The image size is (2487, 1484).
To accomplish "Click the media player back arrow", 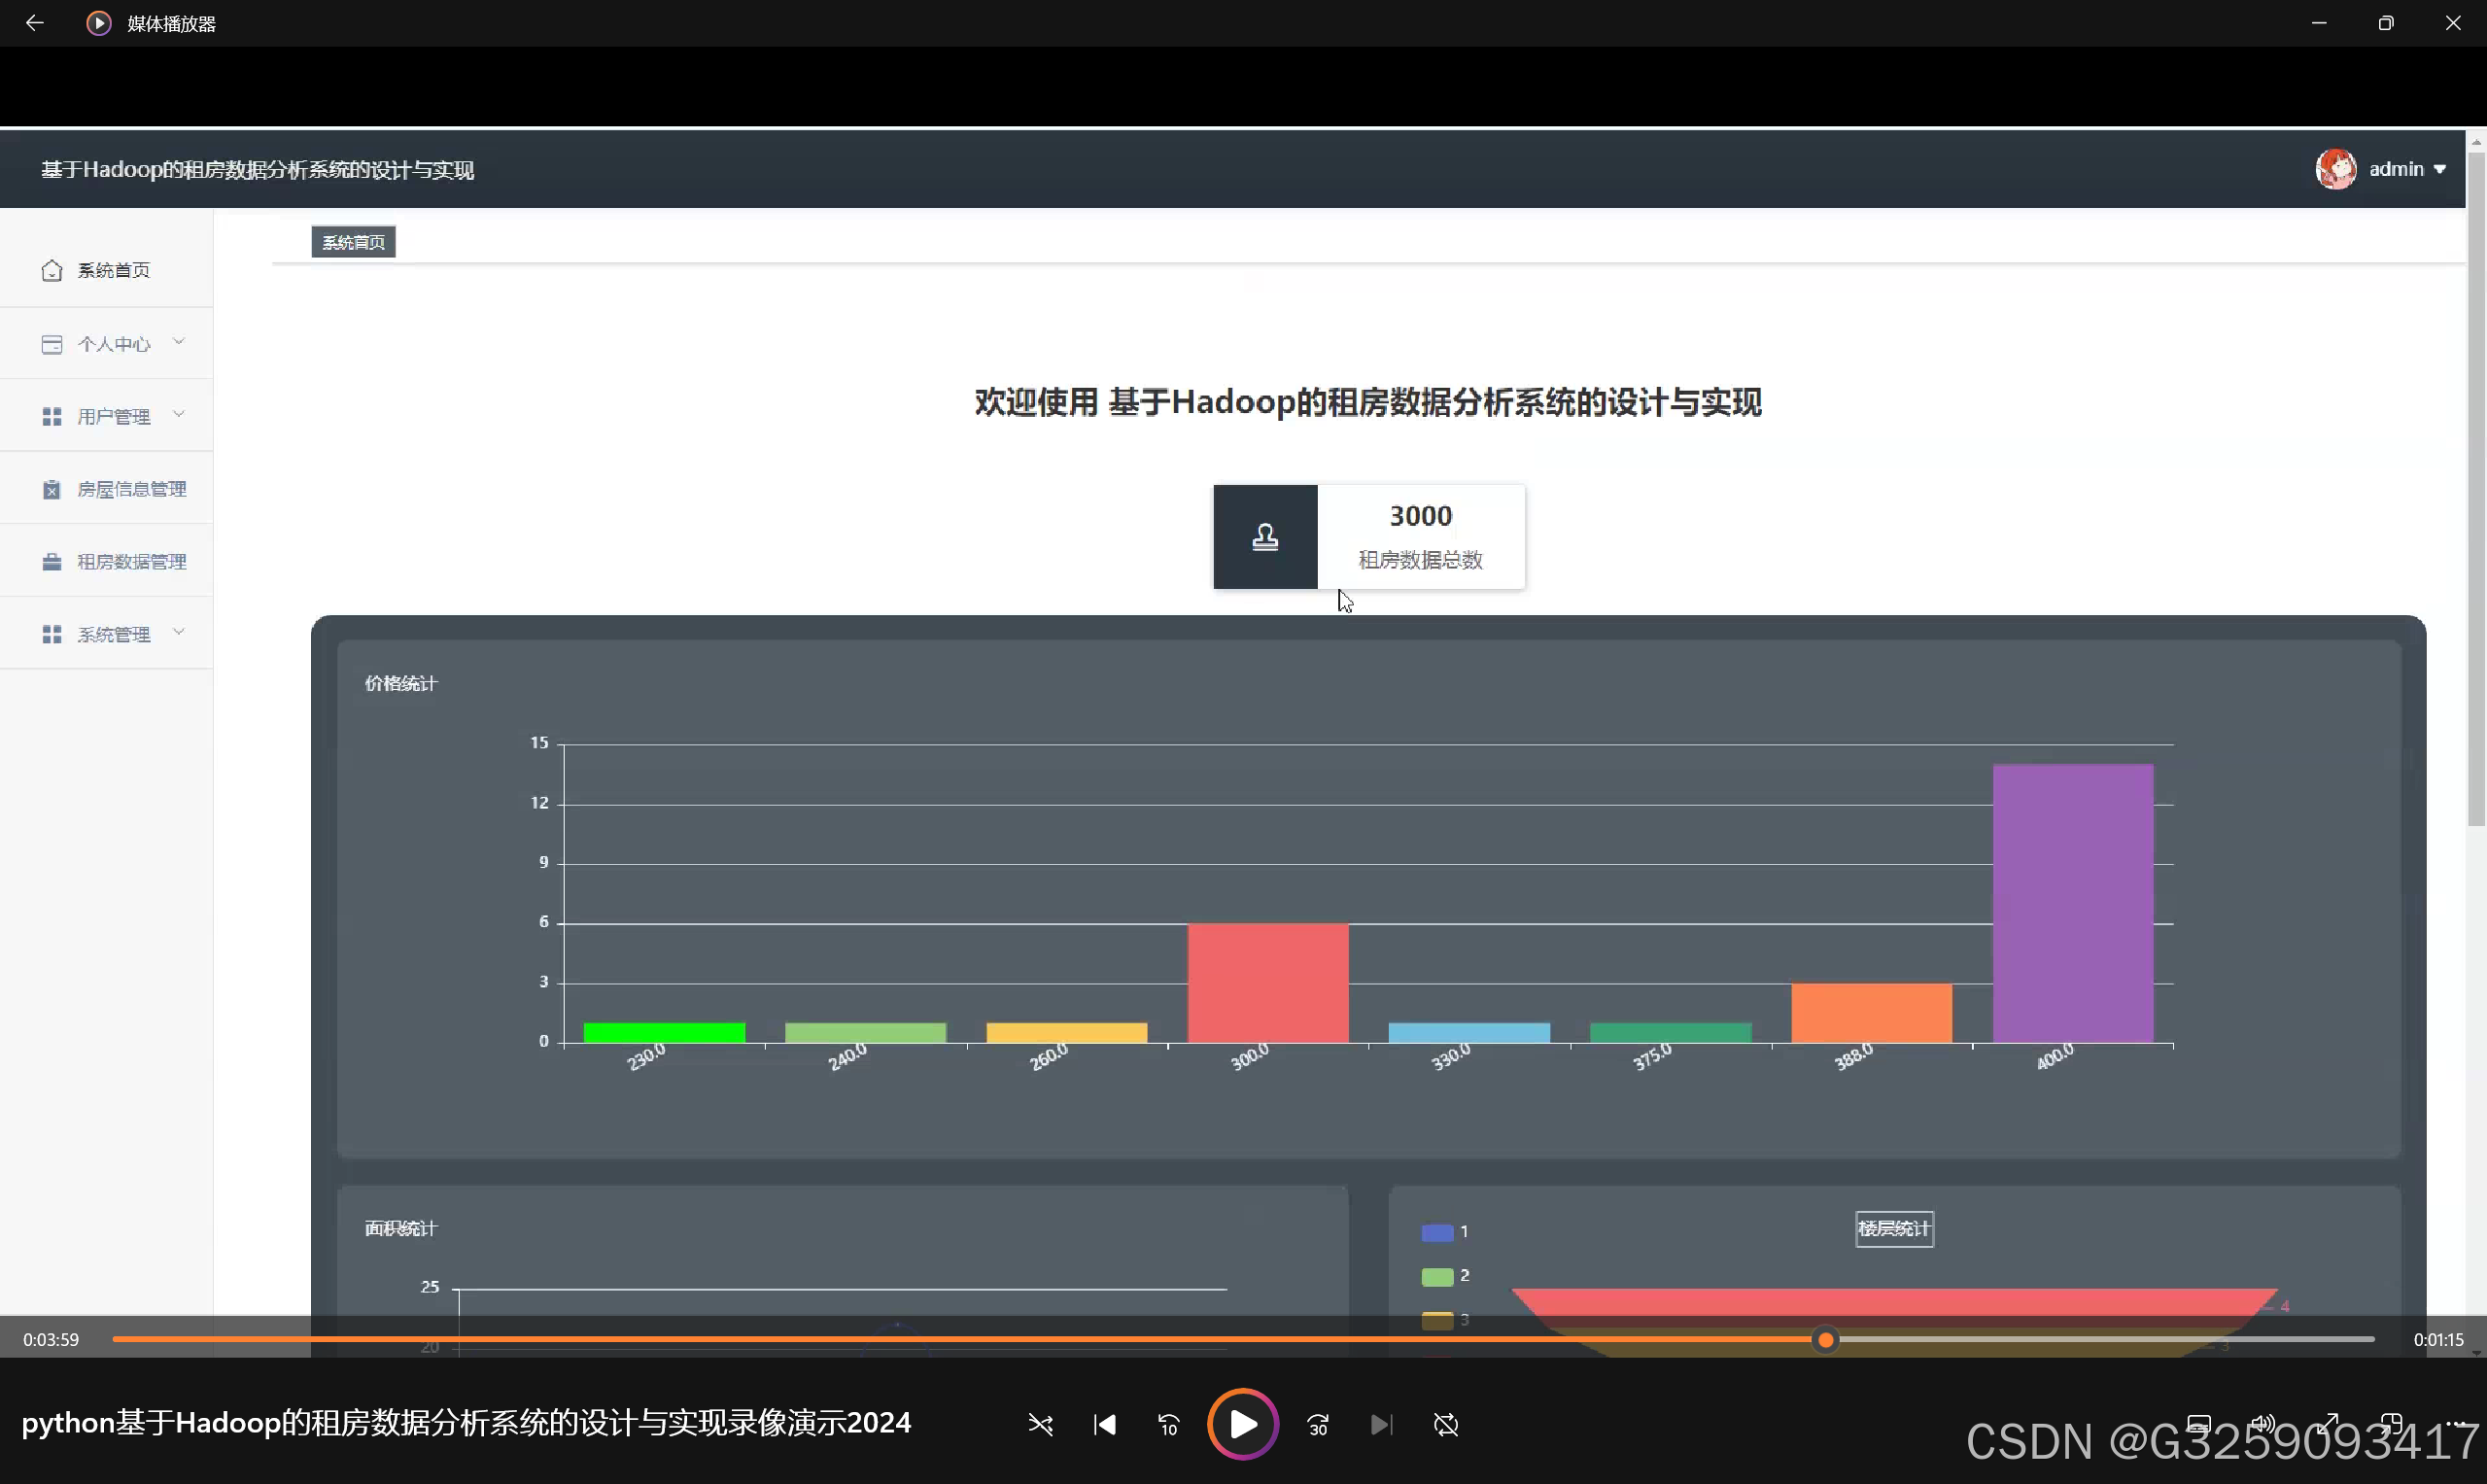I will (x=34, y=23).
